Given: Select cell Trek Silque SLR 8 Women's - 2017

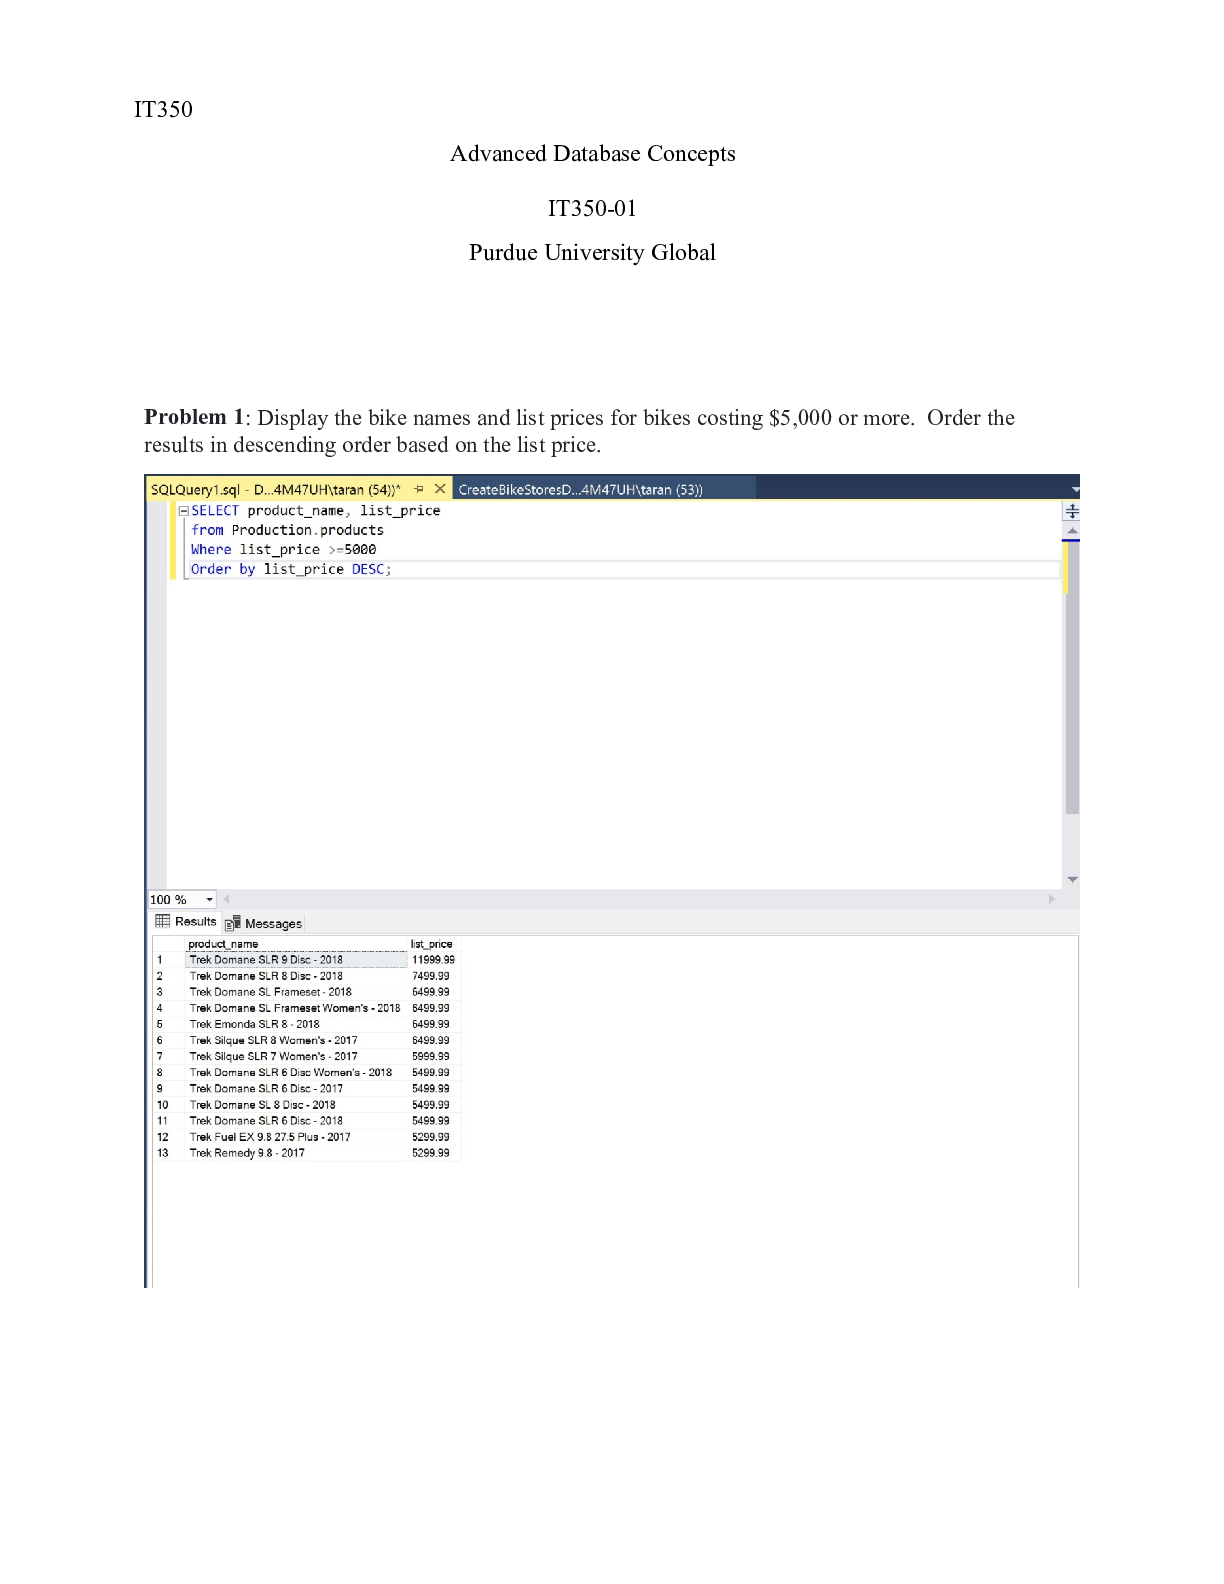Looking at the screenshot, I should coord(296,1040).
